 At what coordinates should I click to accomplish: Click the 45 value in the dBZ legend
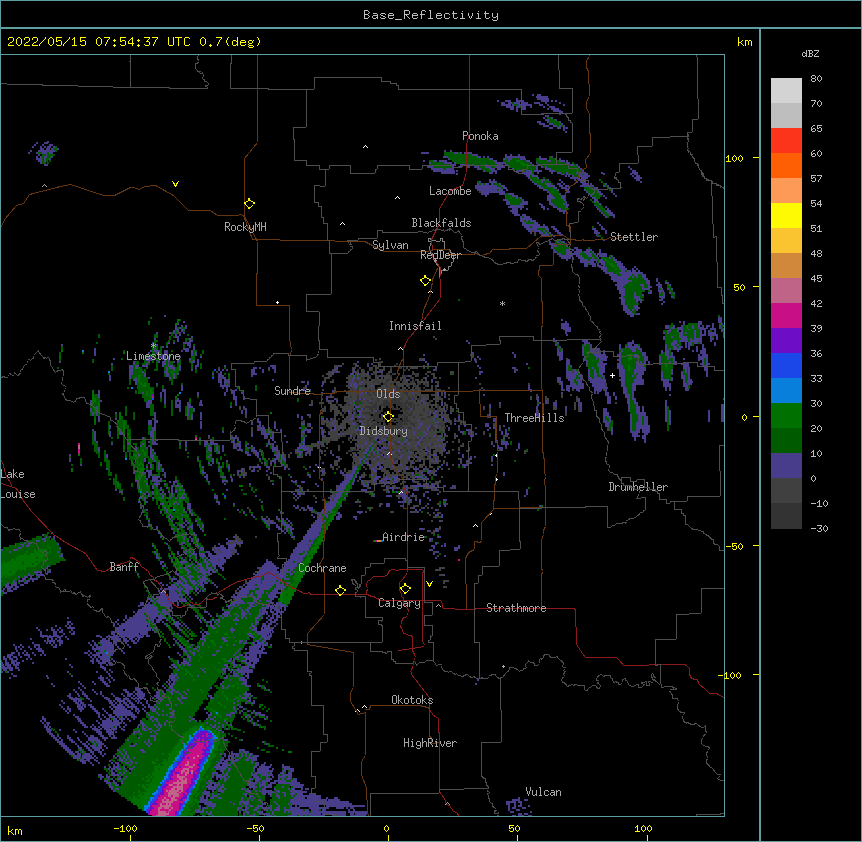click(x=816, y=279)
